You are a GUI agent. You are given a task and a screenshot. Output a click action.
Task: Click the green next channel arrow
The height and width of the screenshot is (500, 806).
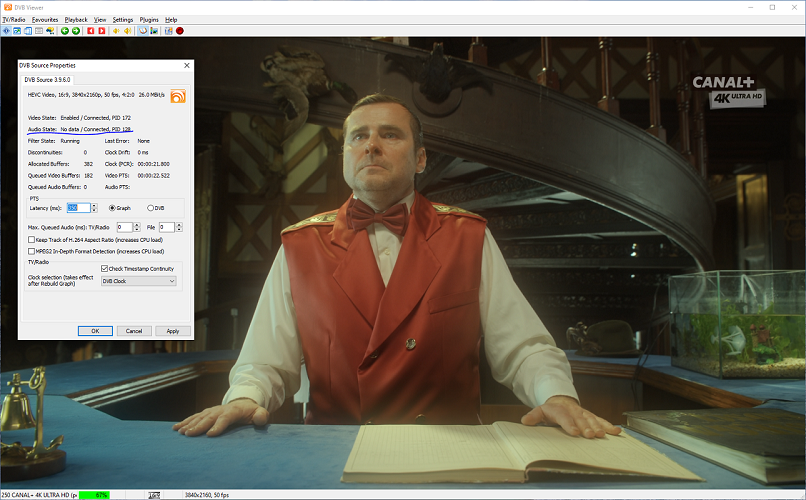(75, 31)
